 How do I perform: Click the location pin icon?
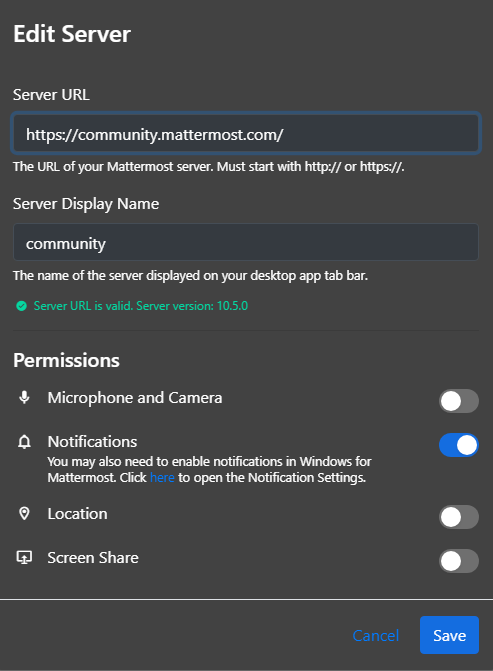24,514
